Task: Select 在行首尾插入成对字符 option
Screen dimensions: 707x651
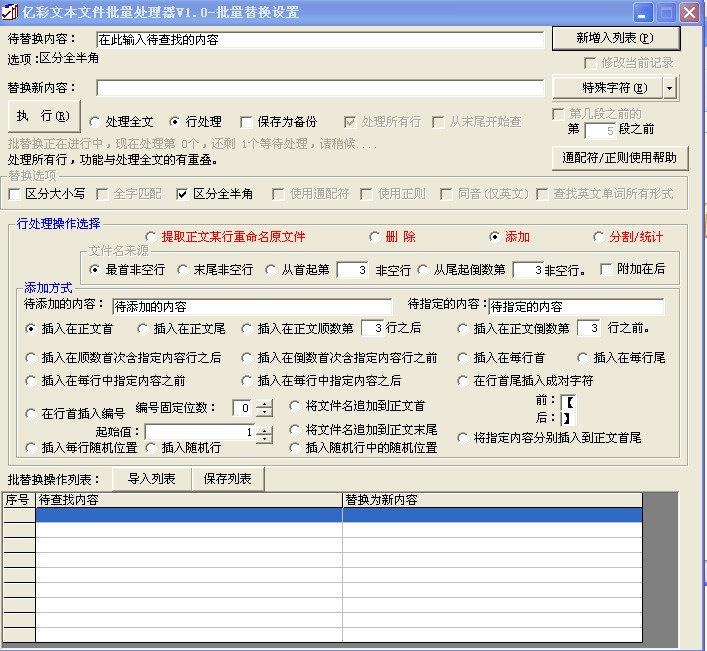Action: (x=525, y=381)
